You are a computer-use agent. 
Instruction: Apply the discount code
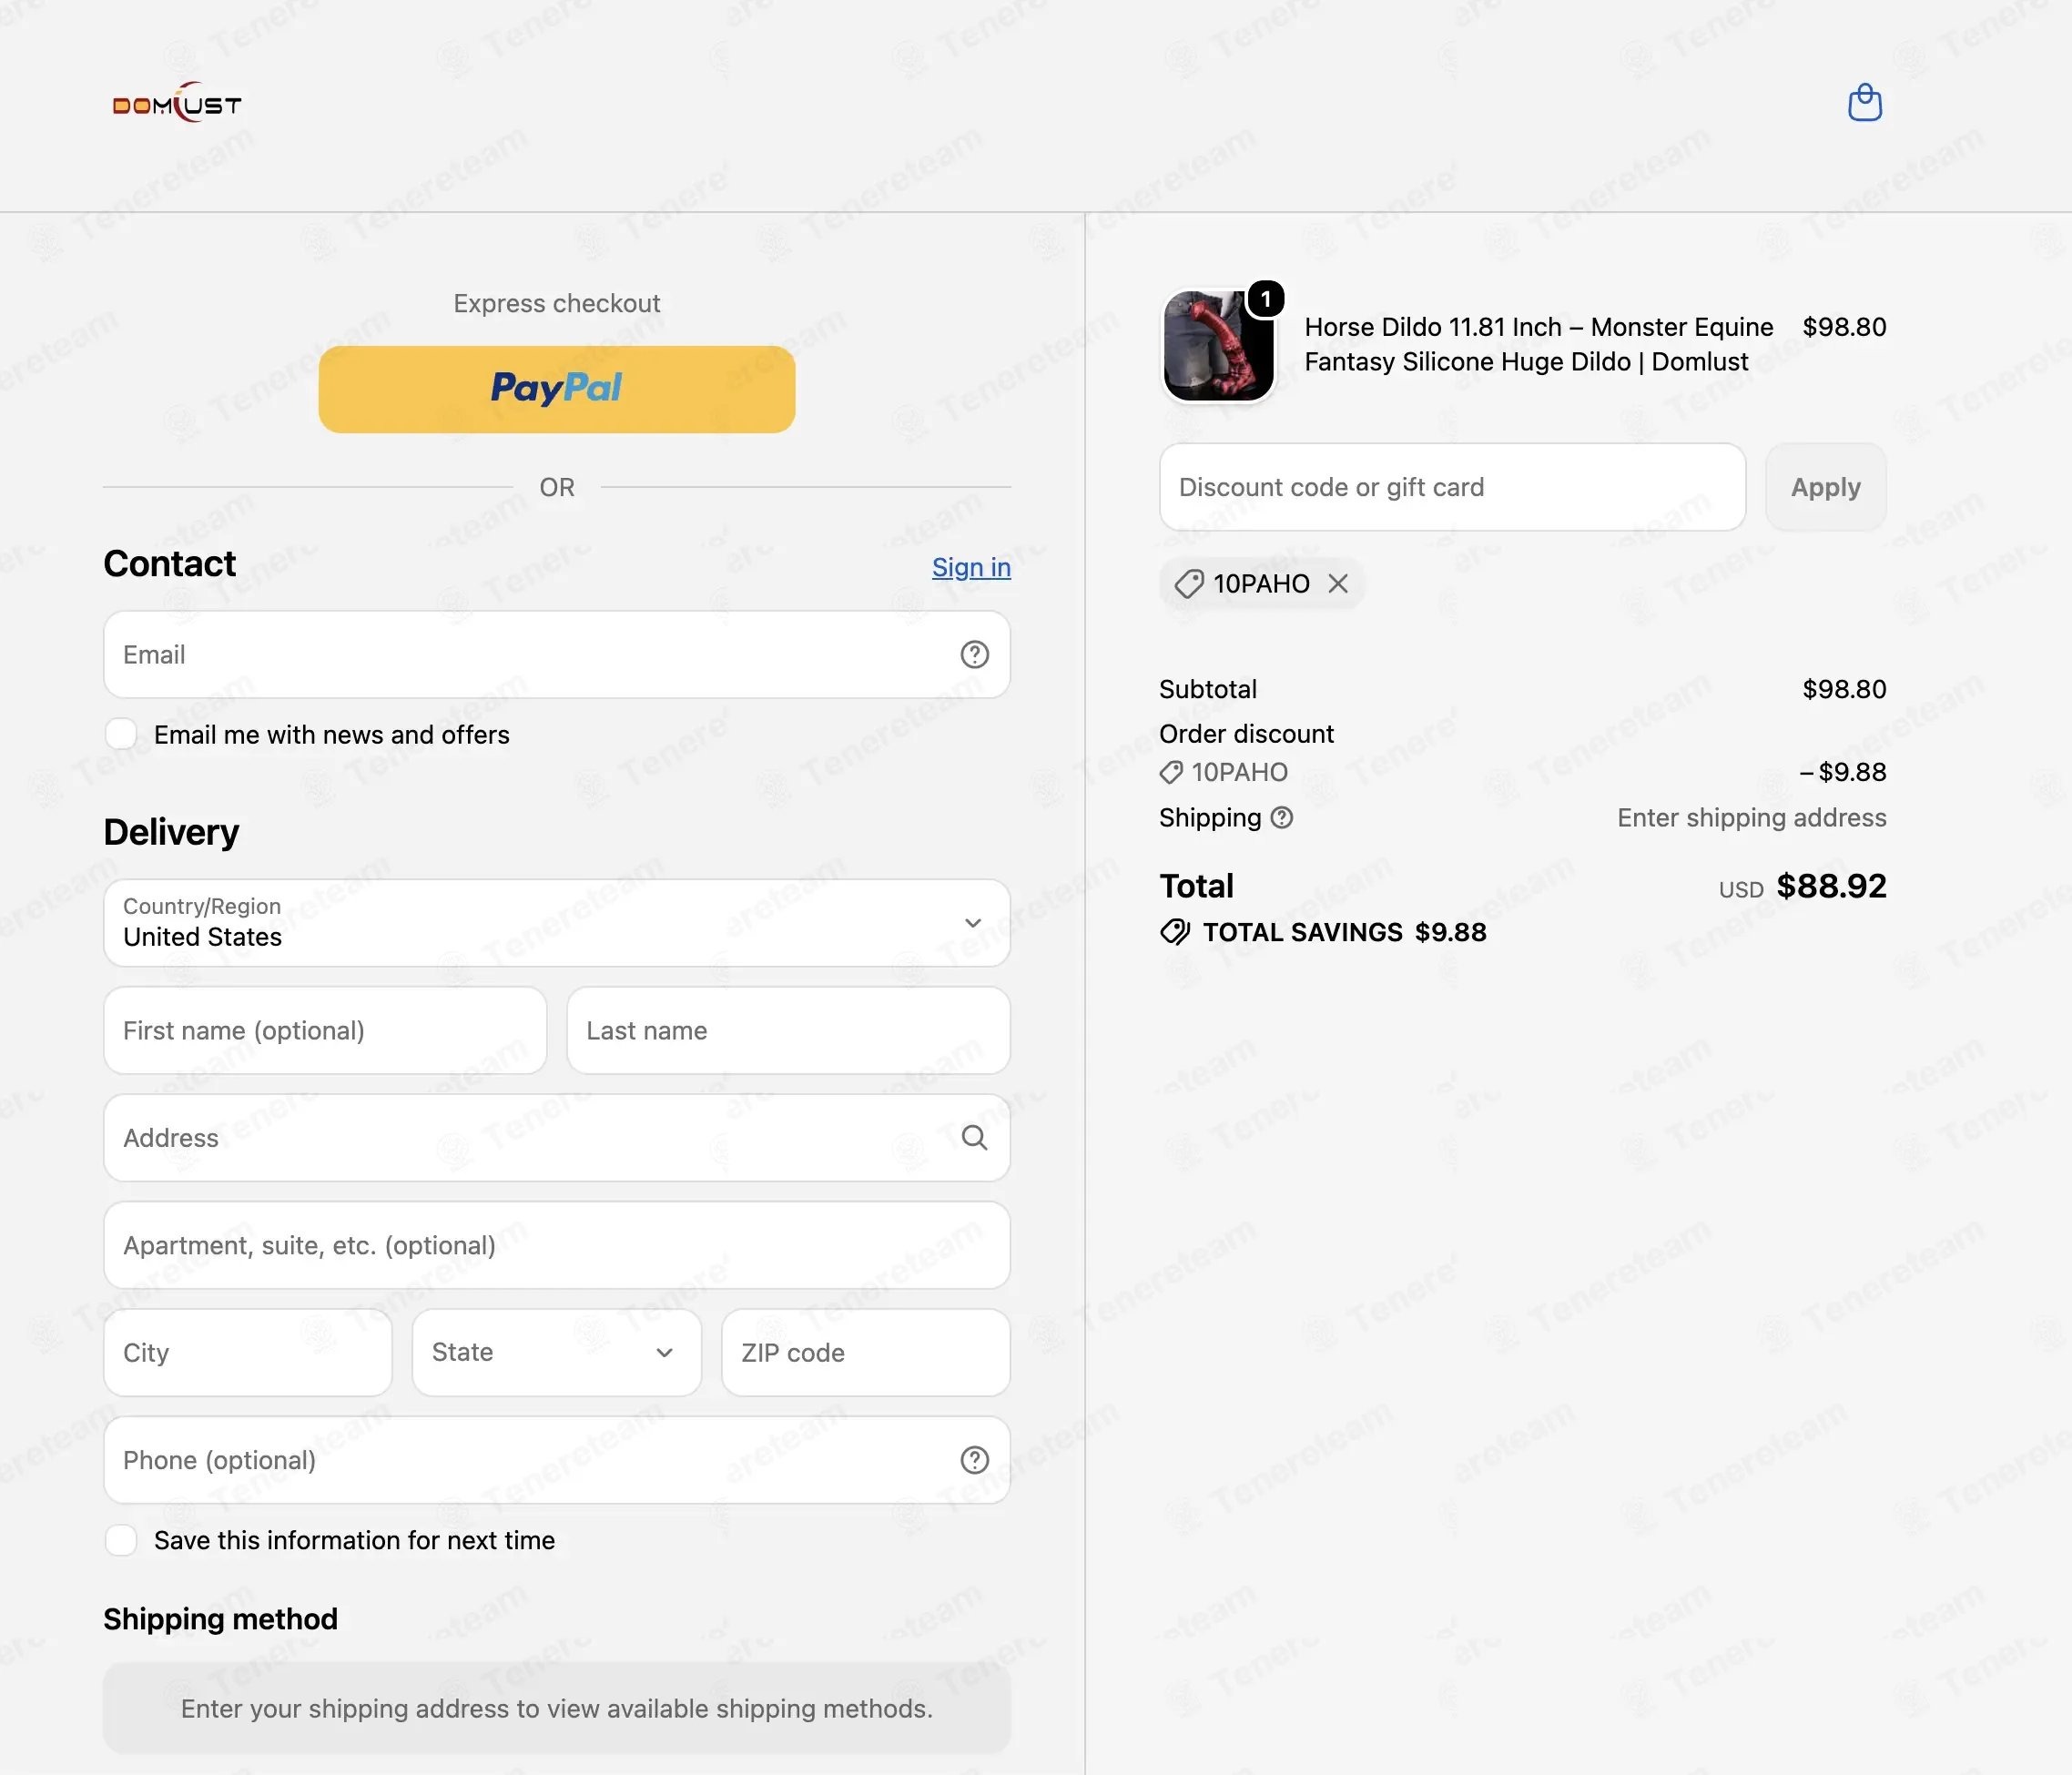point(1825,487)
